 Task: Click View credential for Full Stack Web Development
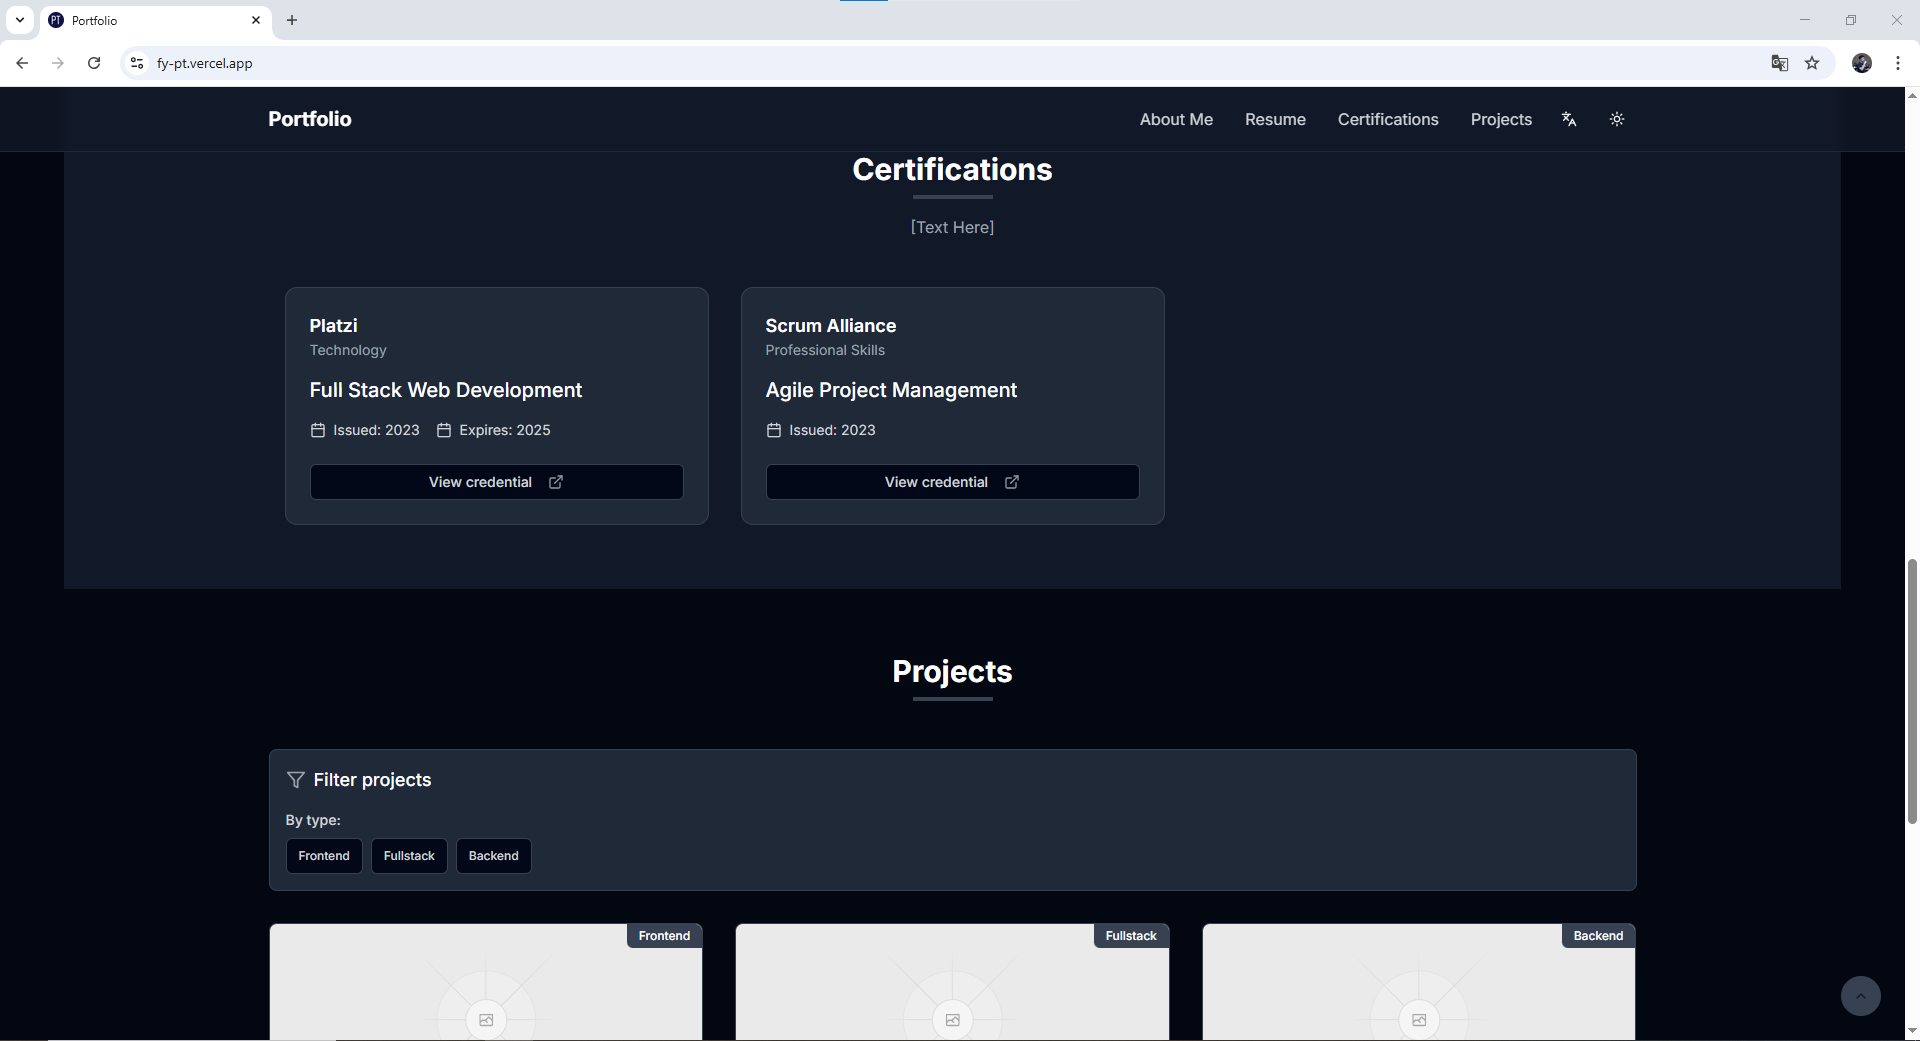tap(496, 482)
